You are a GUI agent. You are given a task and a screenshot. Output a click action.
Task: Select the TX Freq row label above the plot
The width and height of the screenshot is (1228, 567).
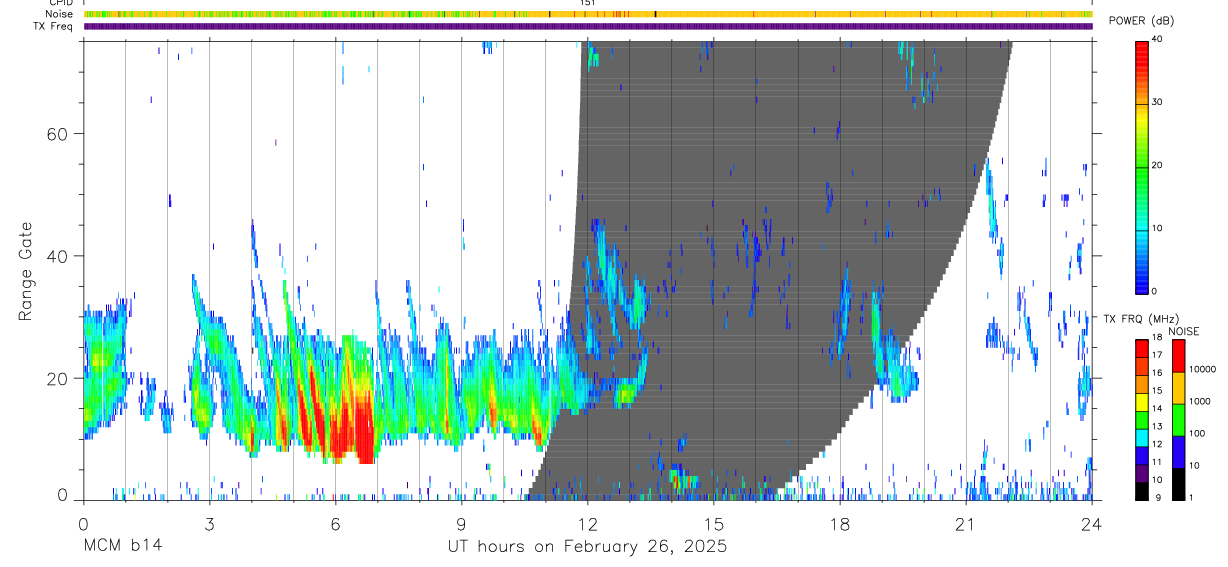tap(53, 26)
